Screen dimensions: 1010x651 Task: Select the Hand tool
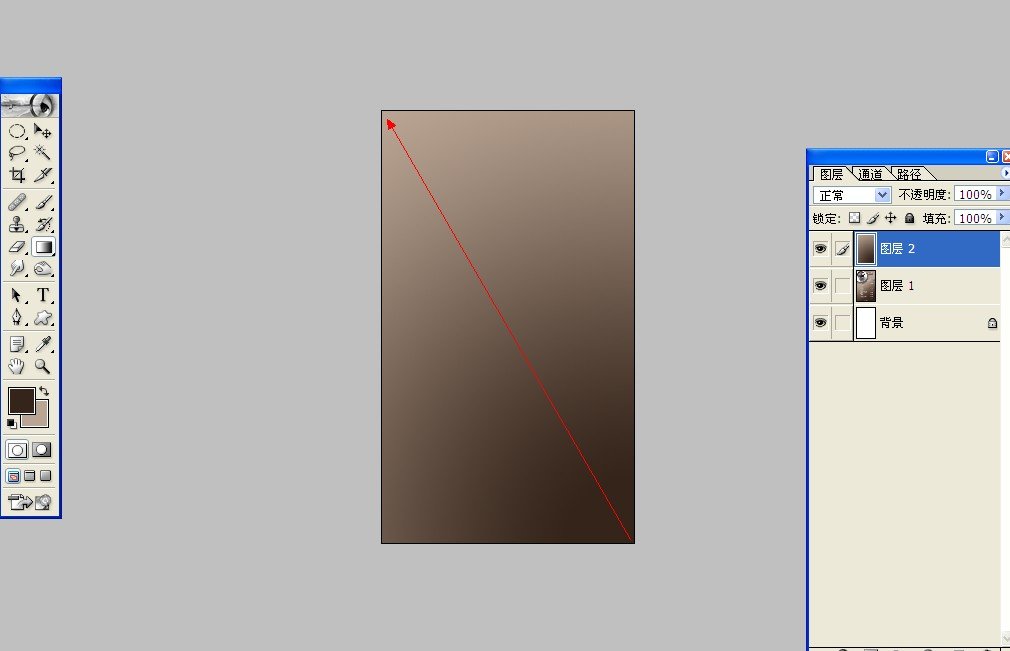(x=17, y=367)
